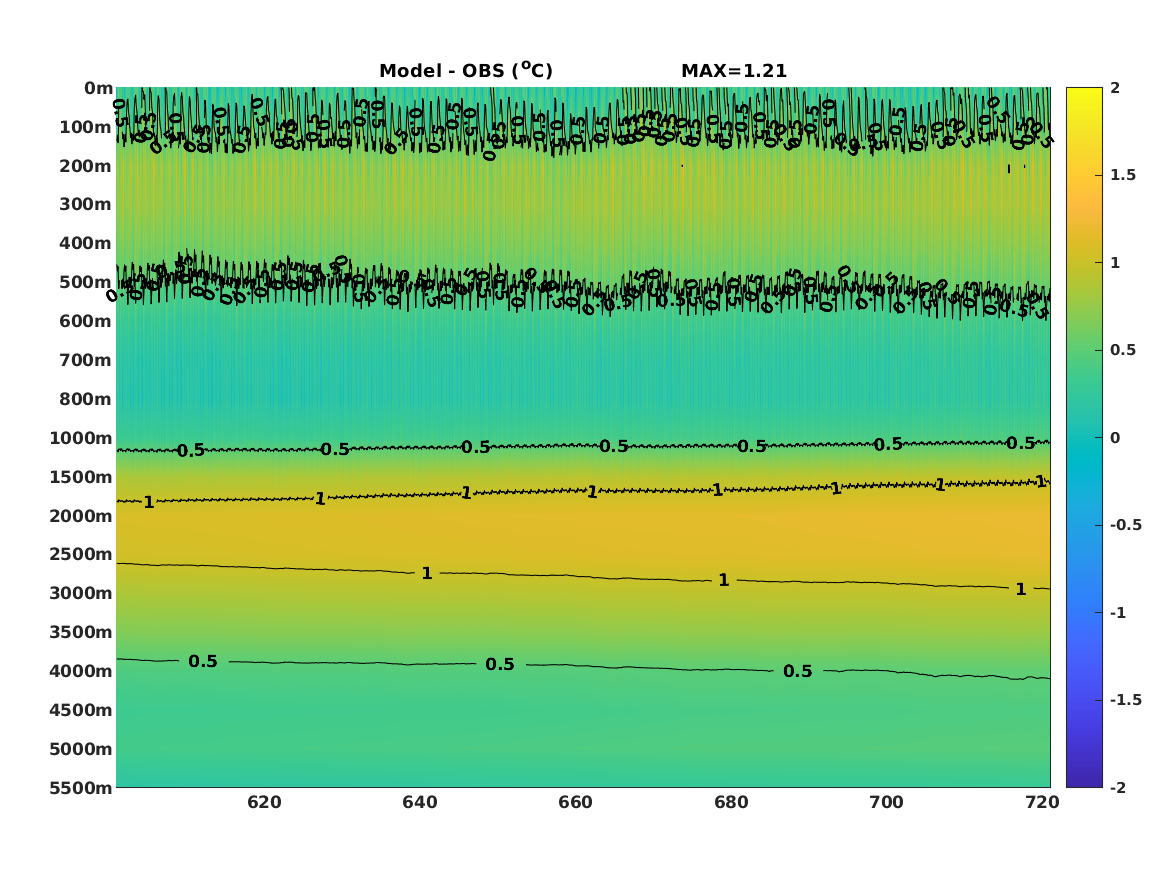This screenshot has width=1167, height=875.
Task: Click the "500m" depth axis label
Action: [86, 282]
